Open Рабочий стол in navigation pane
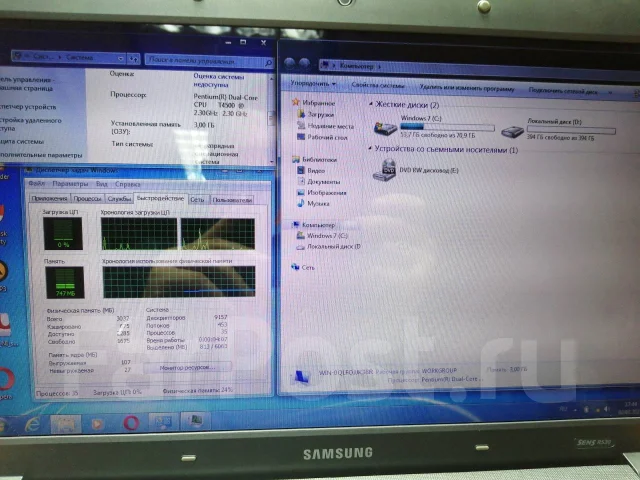This screenshot has width=640, height=480. pyautogui.click(x=322, y=137)
